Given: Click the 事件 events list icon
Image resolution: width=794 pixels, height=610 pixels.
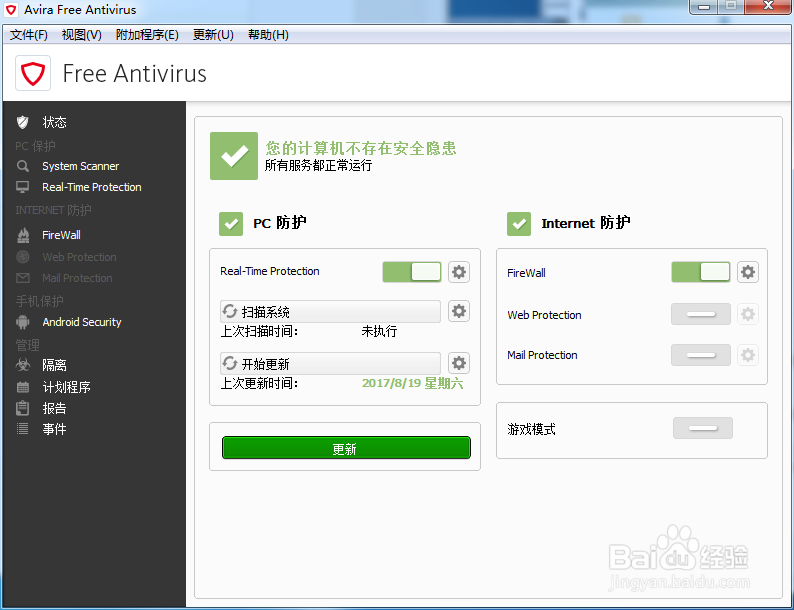Looking at the screenshot, I should tap(23, 429).
